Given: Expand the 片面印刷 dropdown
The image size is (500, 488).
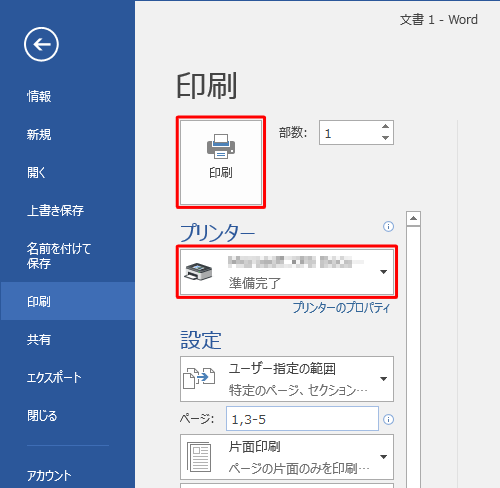Looking at the screenshot, I should (287, 457).
